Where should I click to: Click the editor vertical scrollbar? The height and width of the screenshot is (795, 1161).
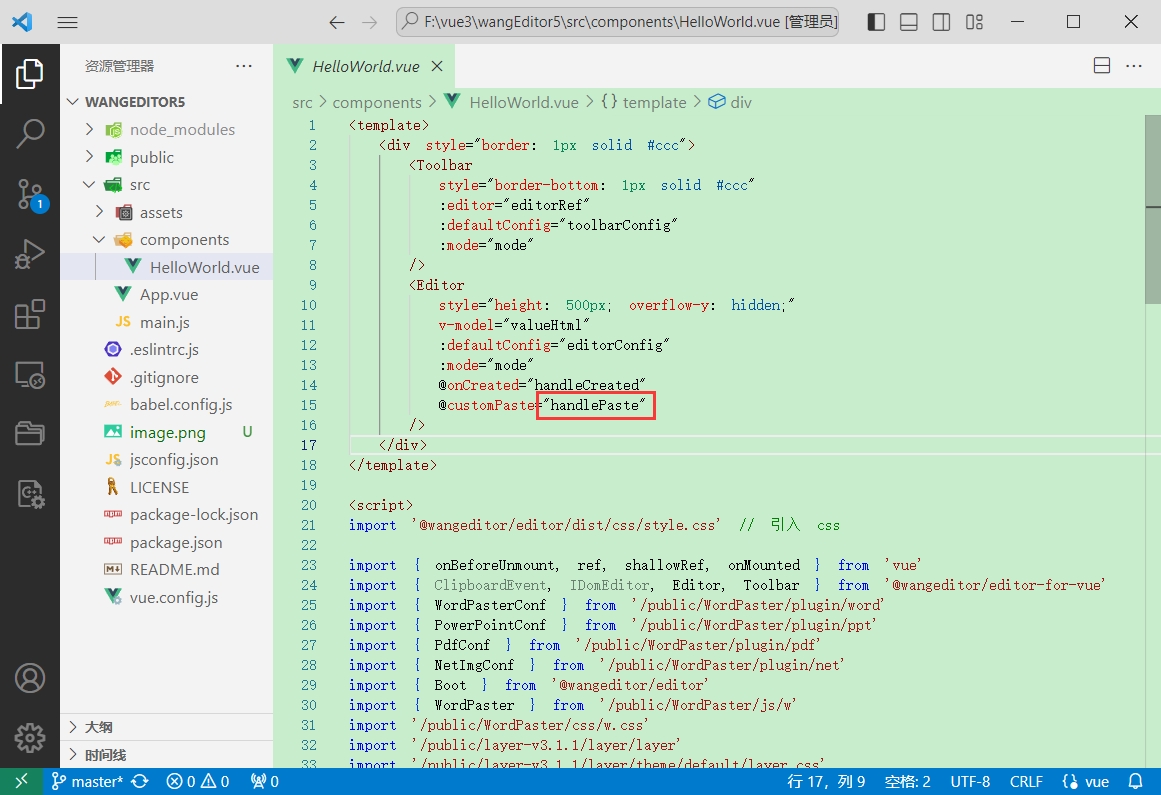(1152, 210)
